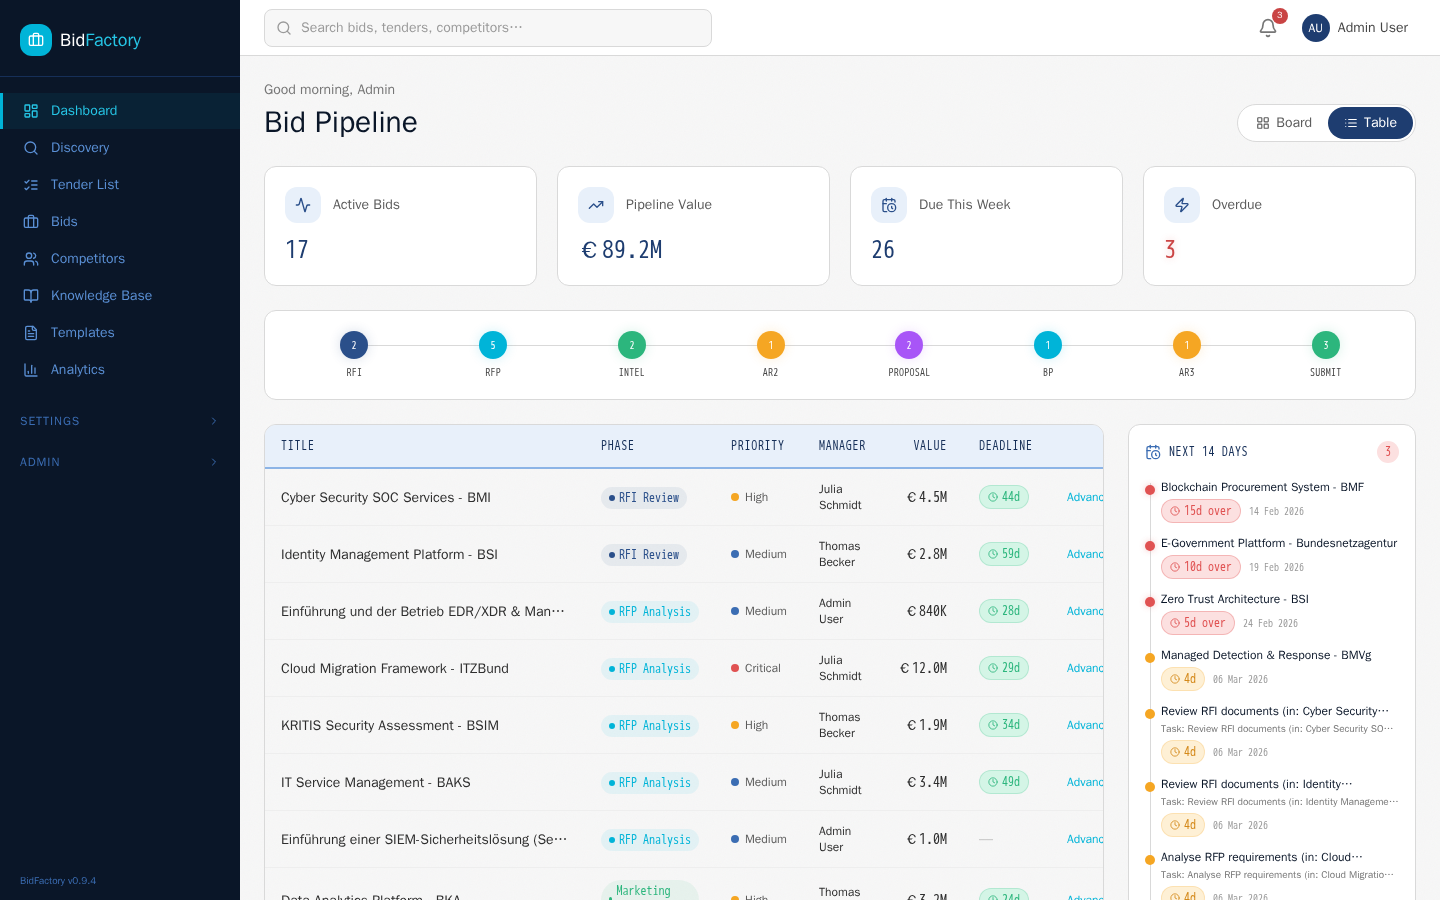The height and width of the screenshot is (900, 1440).
Task: Open Identity Management Platform - BSI row
Action: tap(684, 554)
